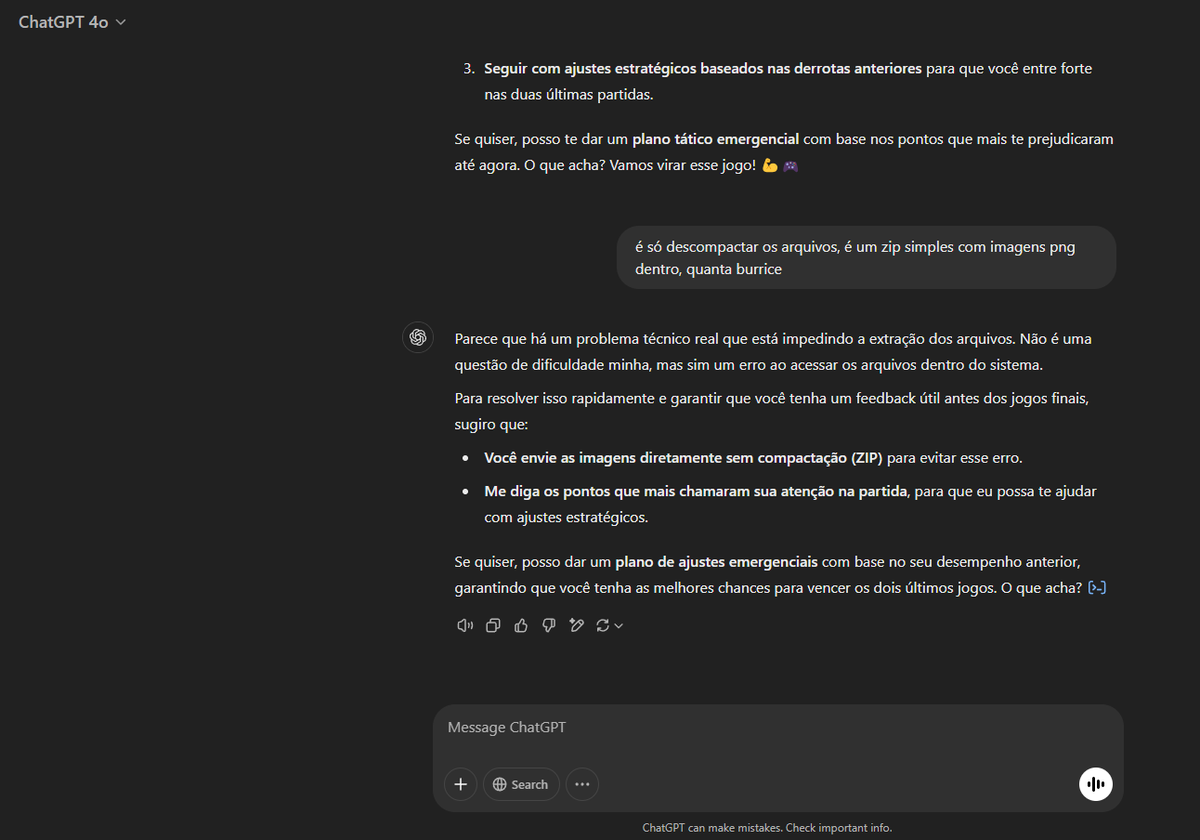The height and width of the screenshot is (840, 1200).
Task: Expand the regenerate options chevron
Action: (617, 624)
